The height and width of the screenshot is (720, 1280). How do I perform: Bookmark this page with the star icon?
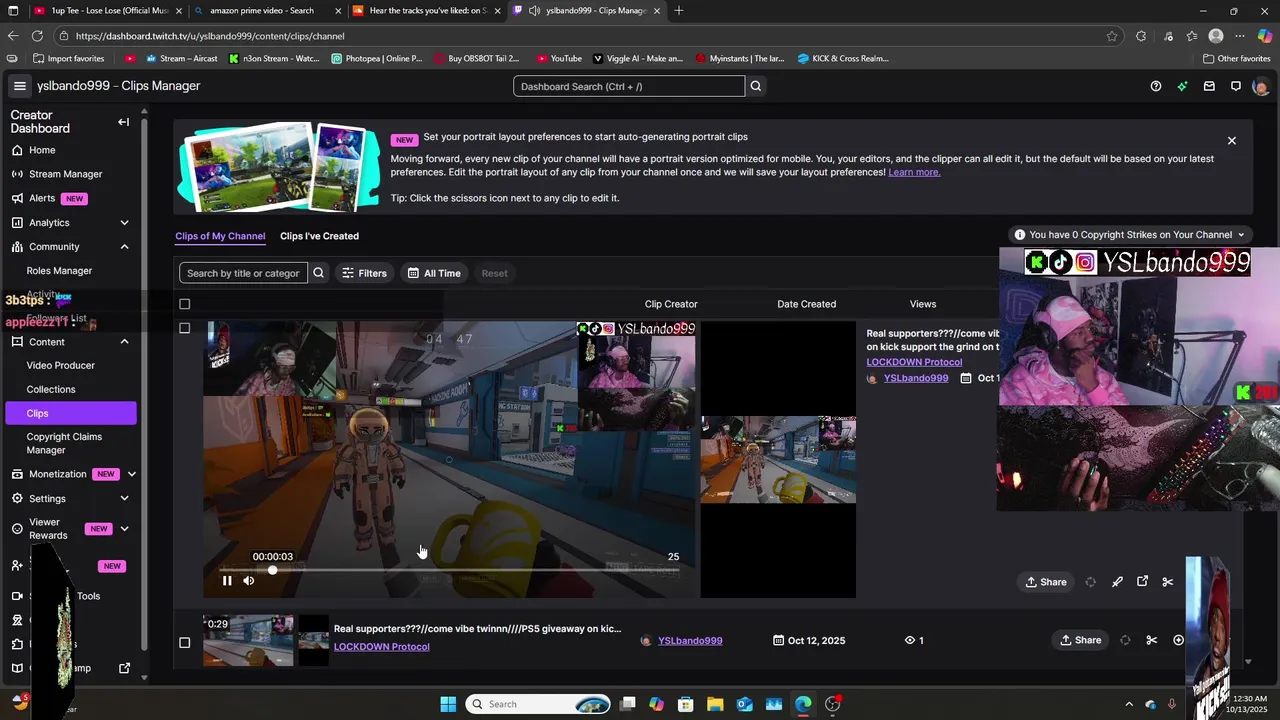tap(1112, 36)
